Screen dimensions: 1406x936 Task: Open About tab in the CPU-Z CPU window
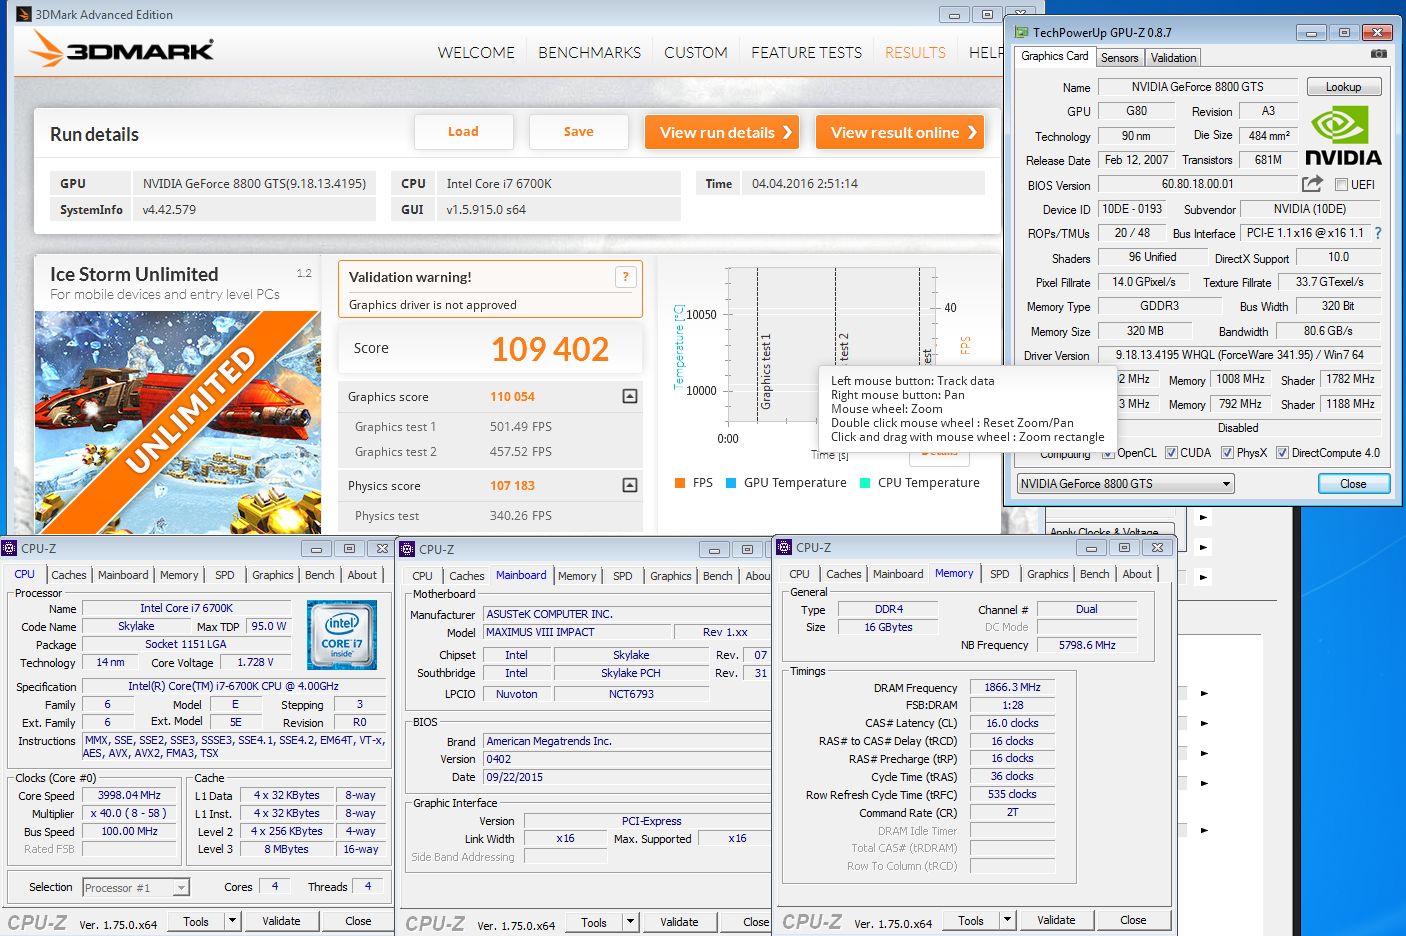click(x=362, y=575)
